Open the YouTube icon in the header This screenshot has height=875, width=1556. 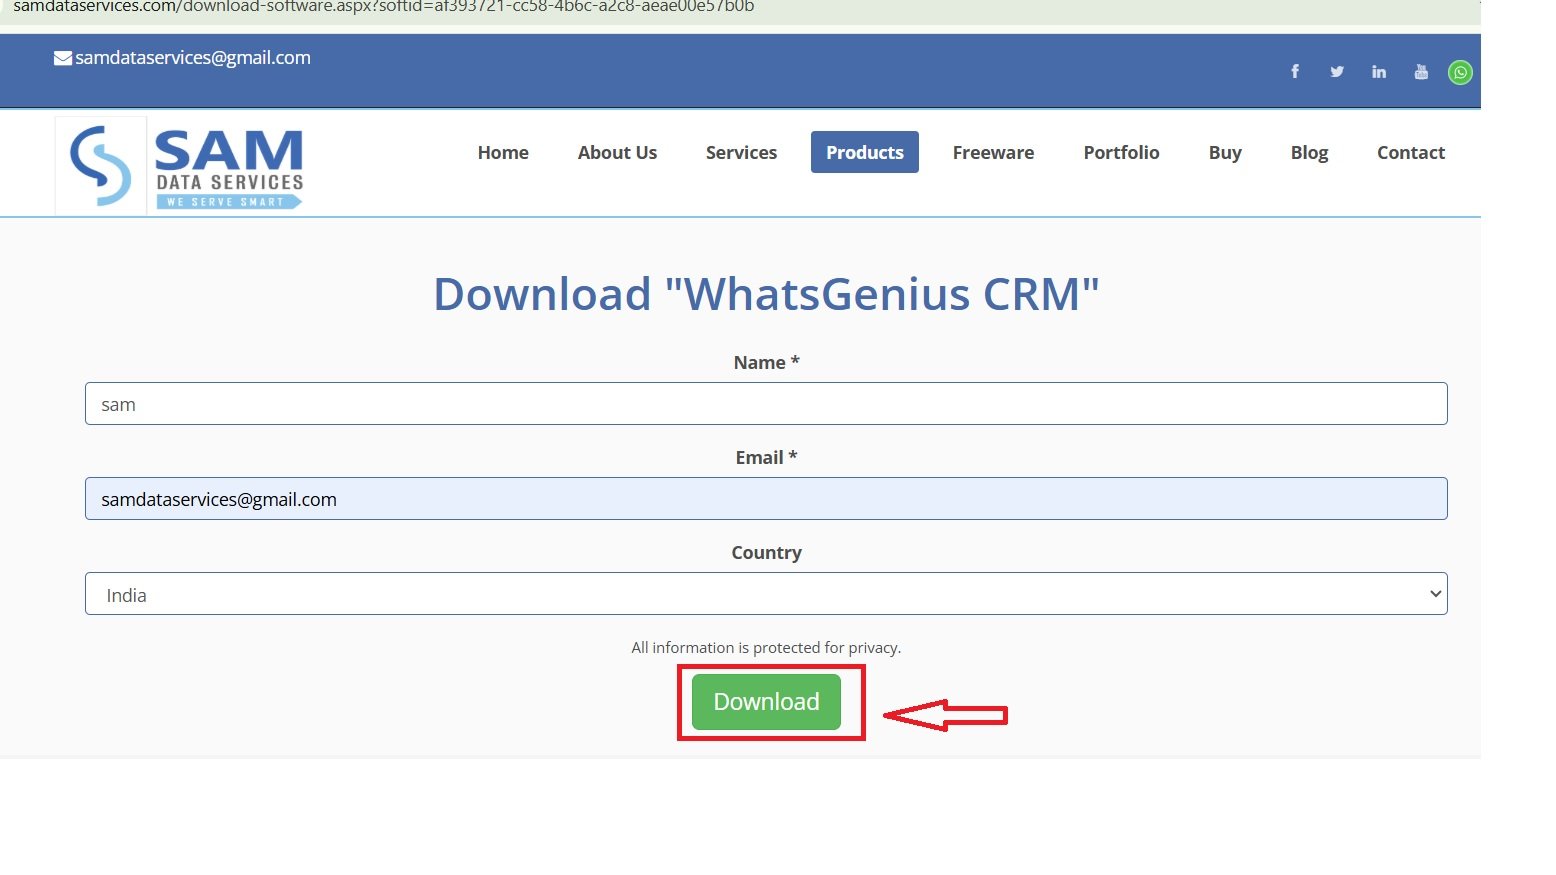point(1421,71)
